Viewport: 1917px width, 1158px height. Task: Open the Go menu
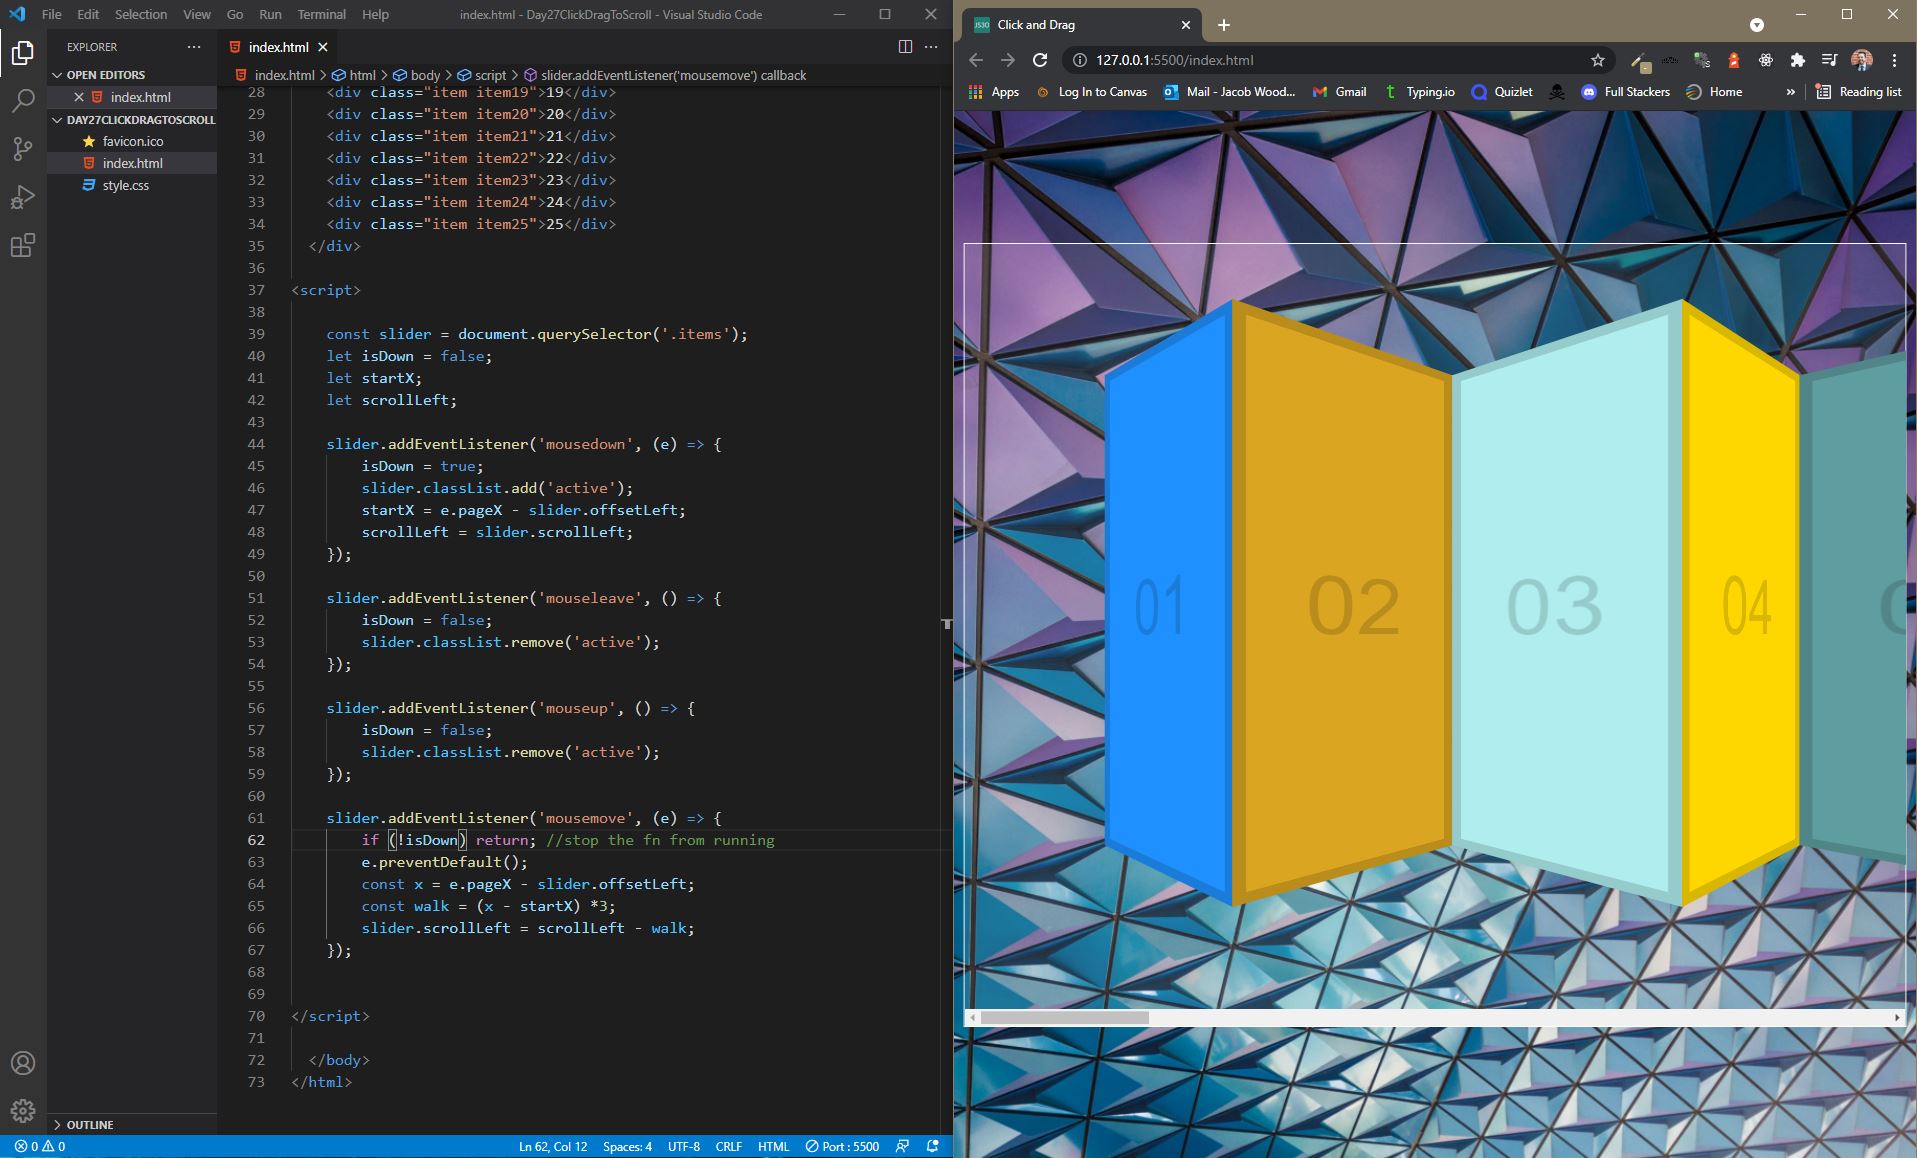(235, 14)
